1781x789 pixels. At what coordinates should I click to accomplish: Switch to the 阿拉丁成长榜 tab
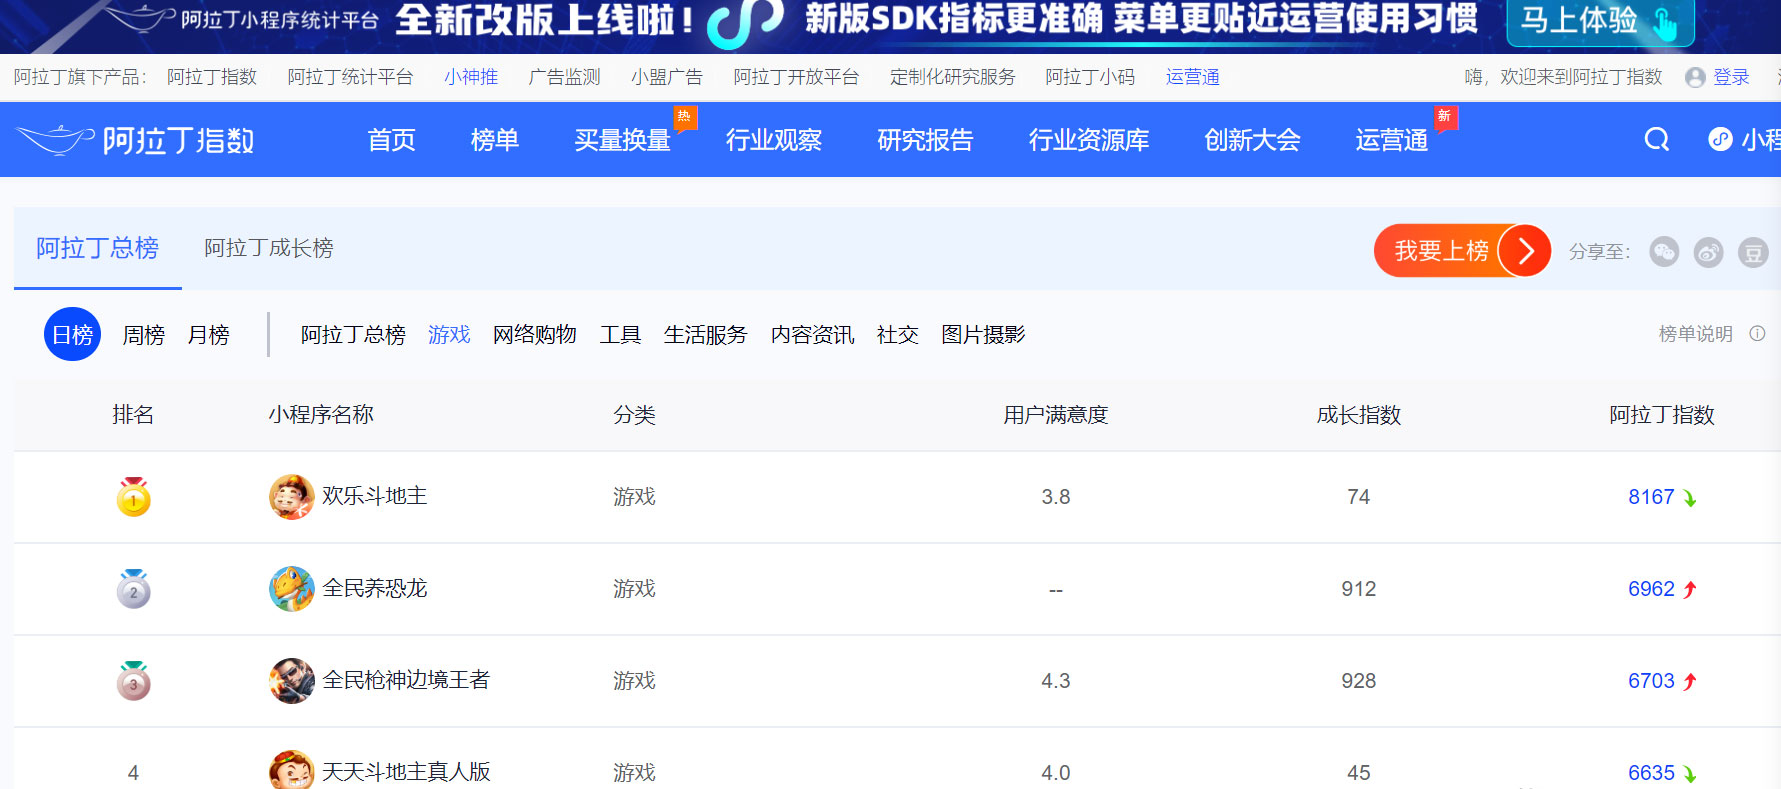[269, 248]
